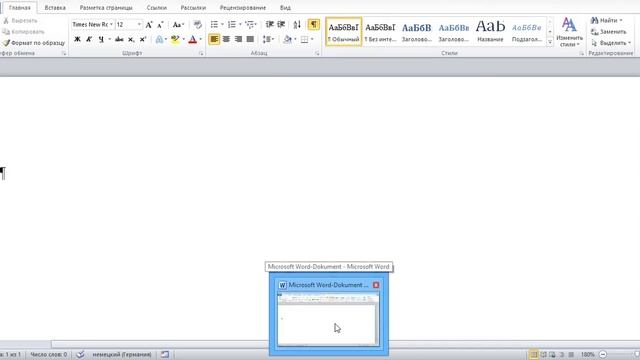Viewport: 640px width, 360px height.
Task: Click the zoom out minus button
Action: [x=603, y=355]
